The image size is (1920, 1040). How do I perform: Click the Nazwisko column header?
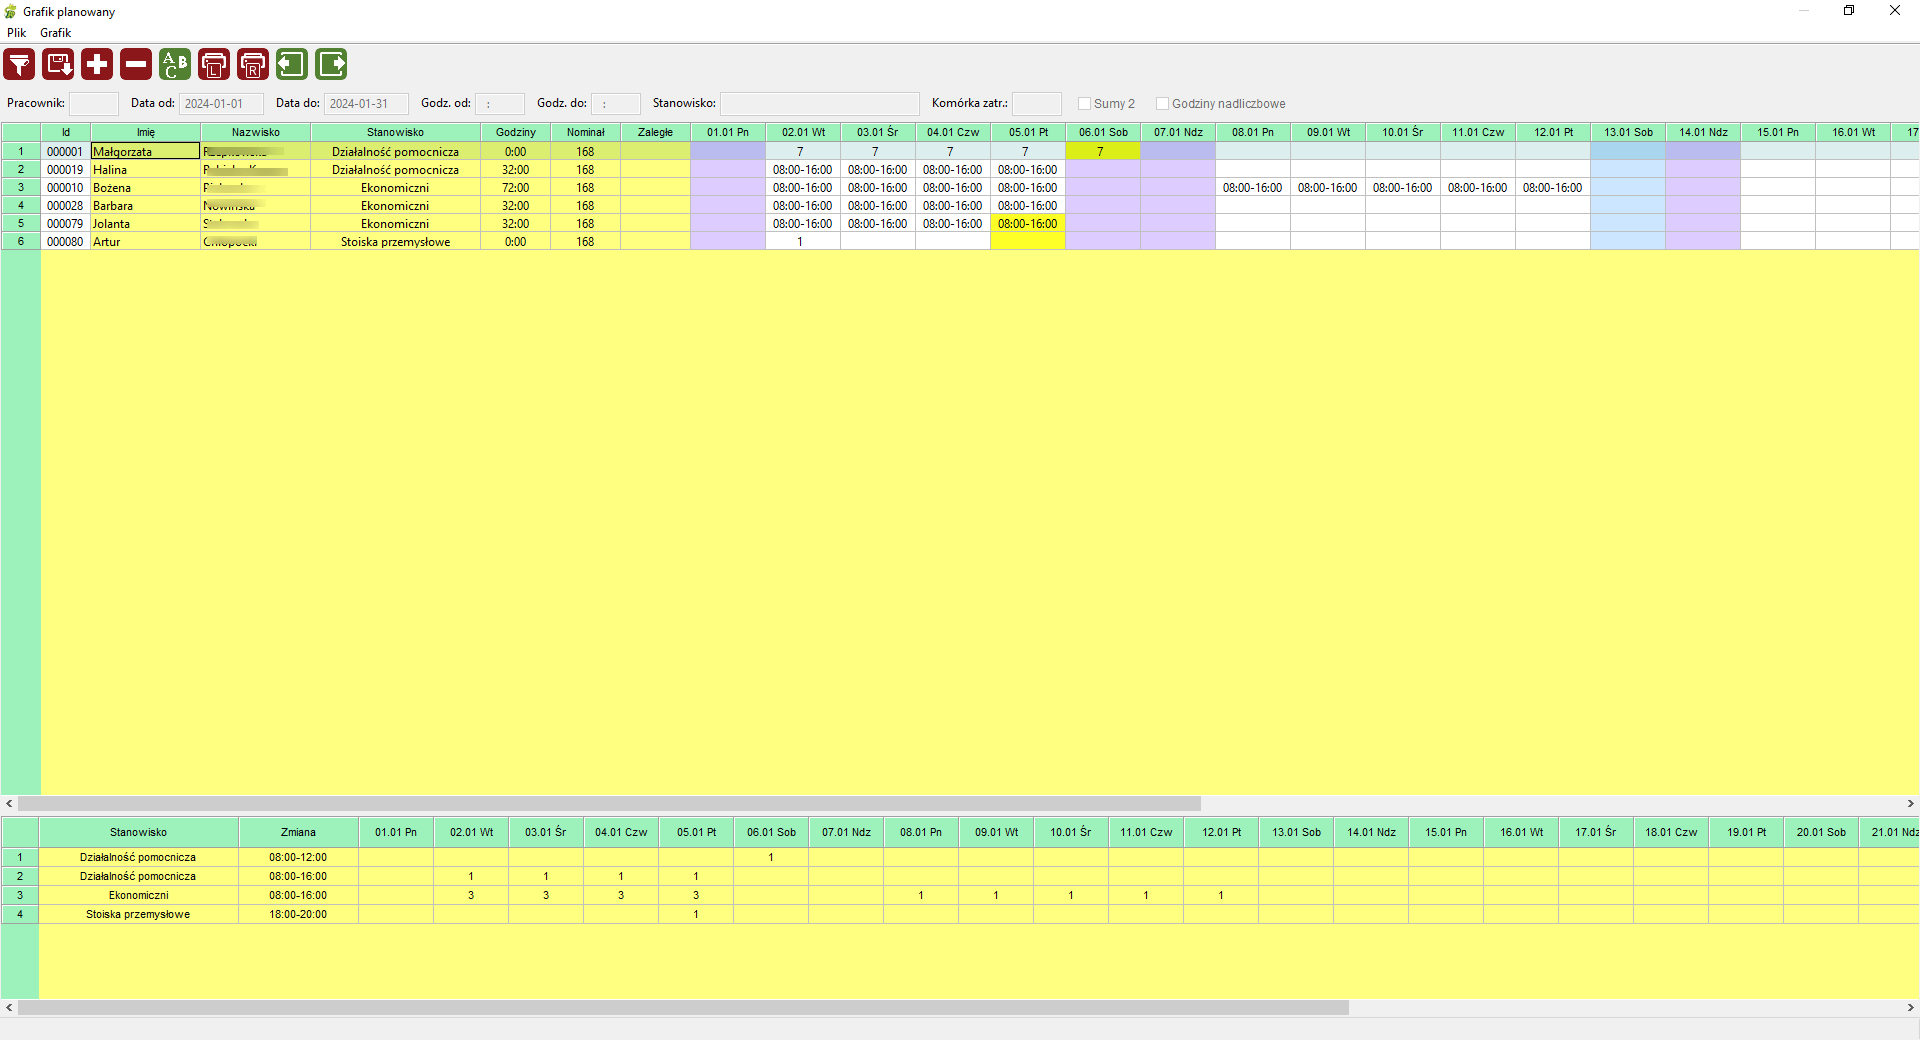coord(255,132)
